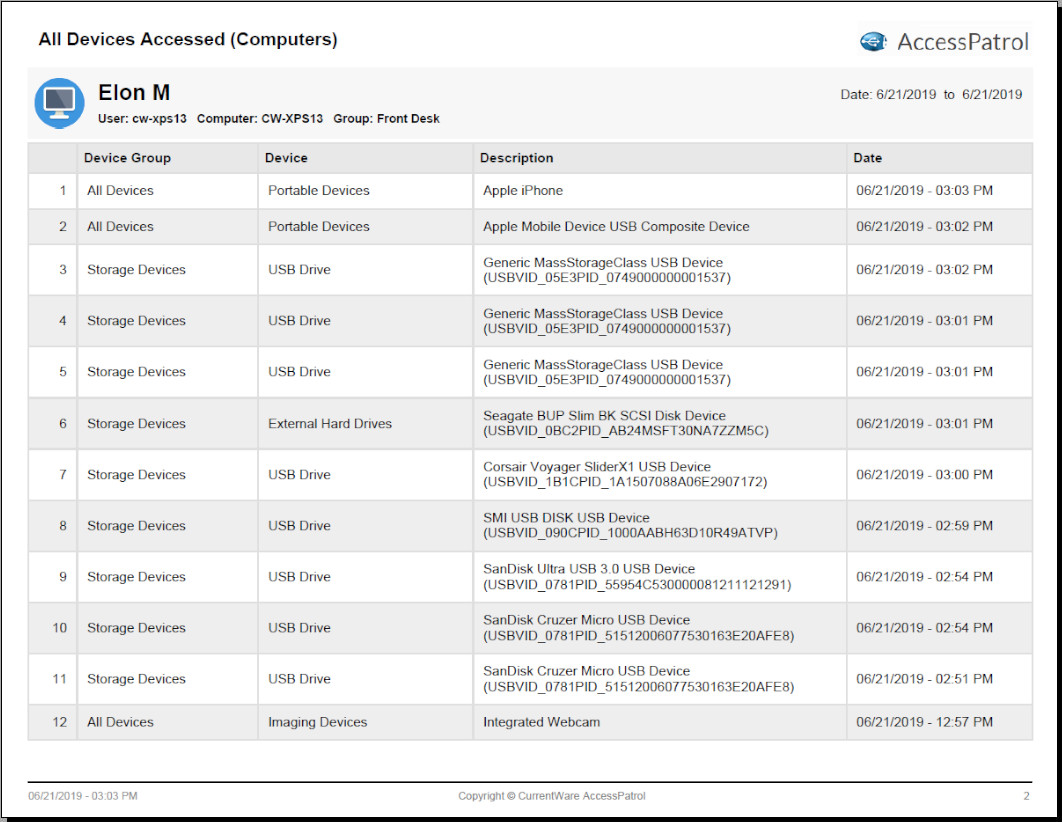Select the Description column header
This screenshot has width=1062, height=822.
516,158
